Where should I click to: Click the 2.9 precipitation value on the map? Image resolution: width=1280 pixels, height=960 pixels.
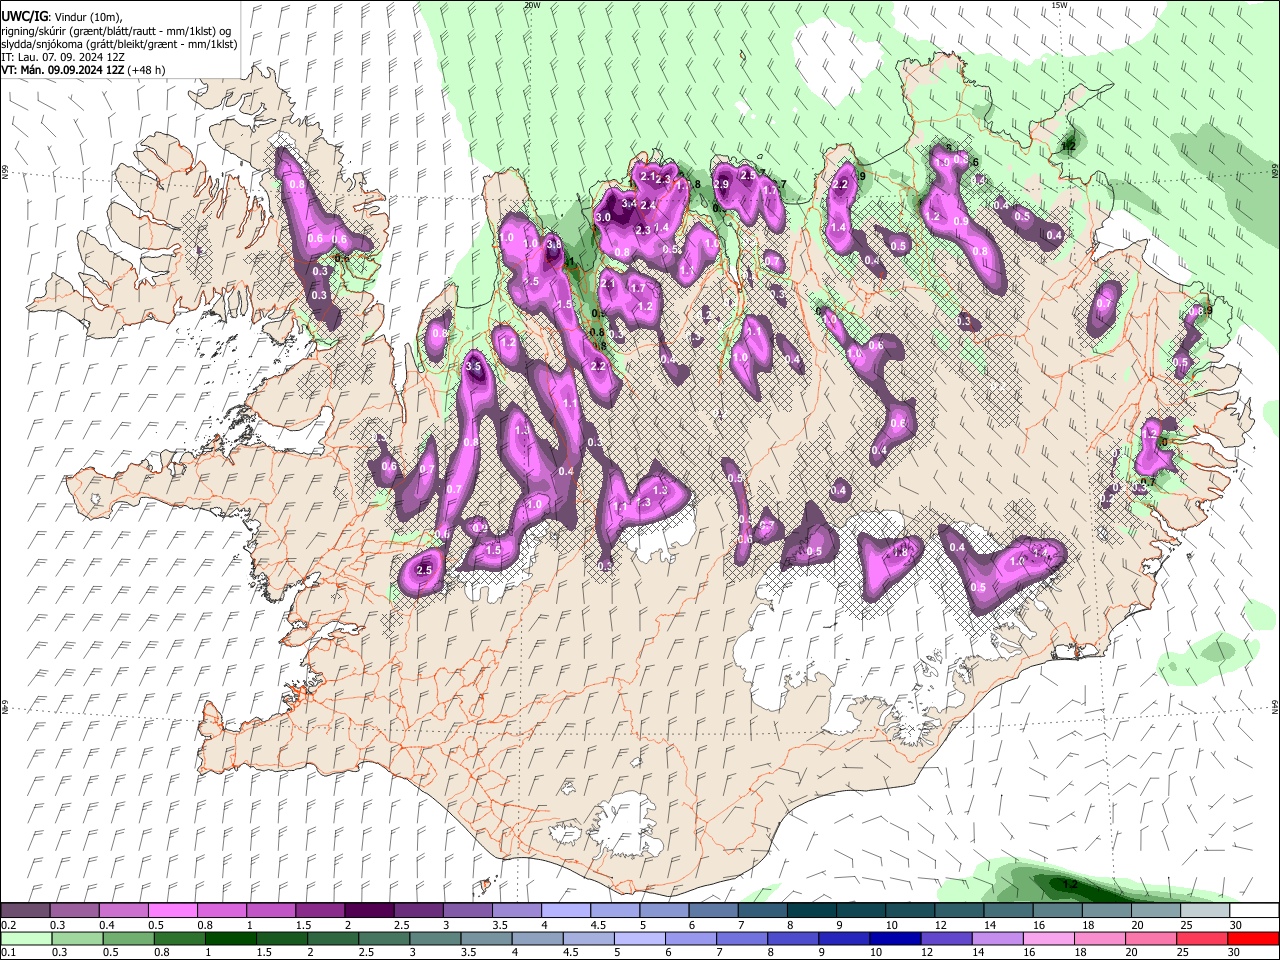[721, 184]
